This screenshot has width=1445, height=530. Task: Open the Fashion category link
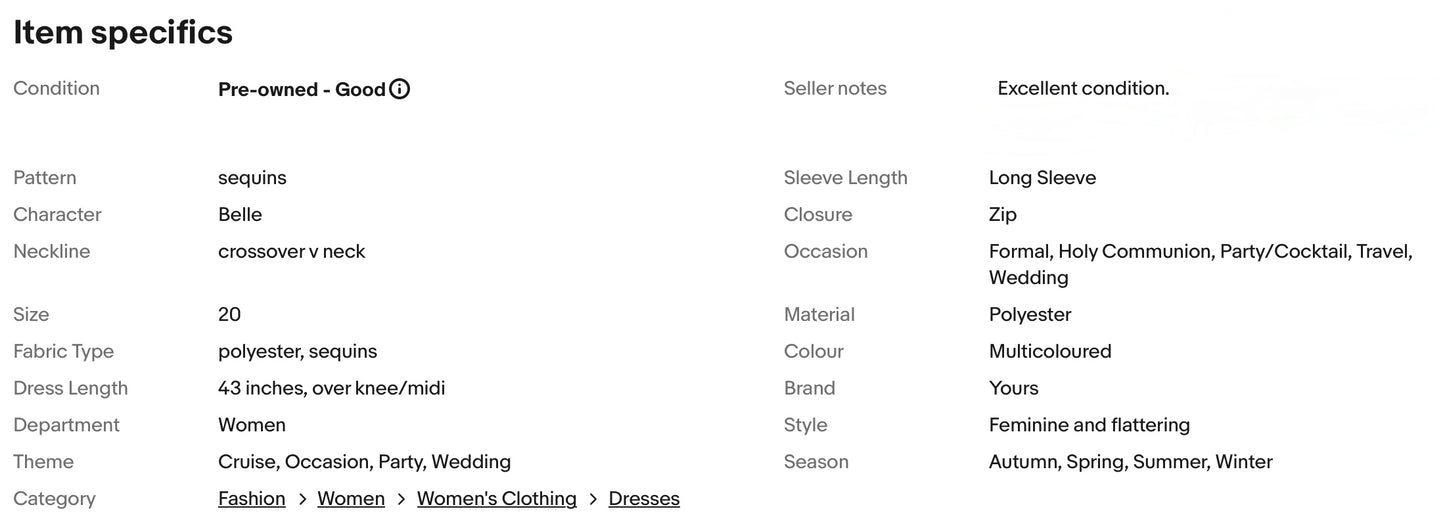pyautogui.click(x=251, y=498)
